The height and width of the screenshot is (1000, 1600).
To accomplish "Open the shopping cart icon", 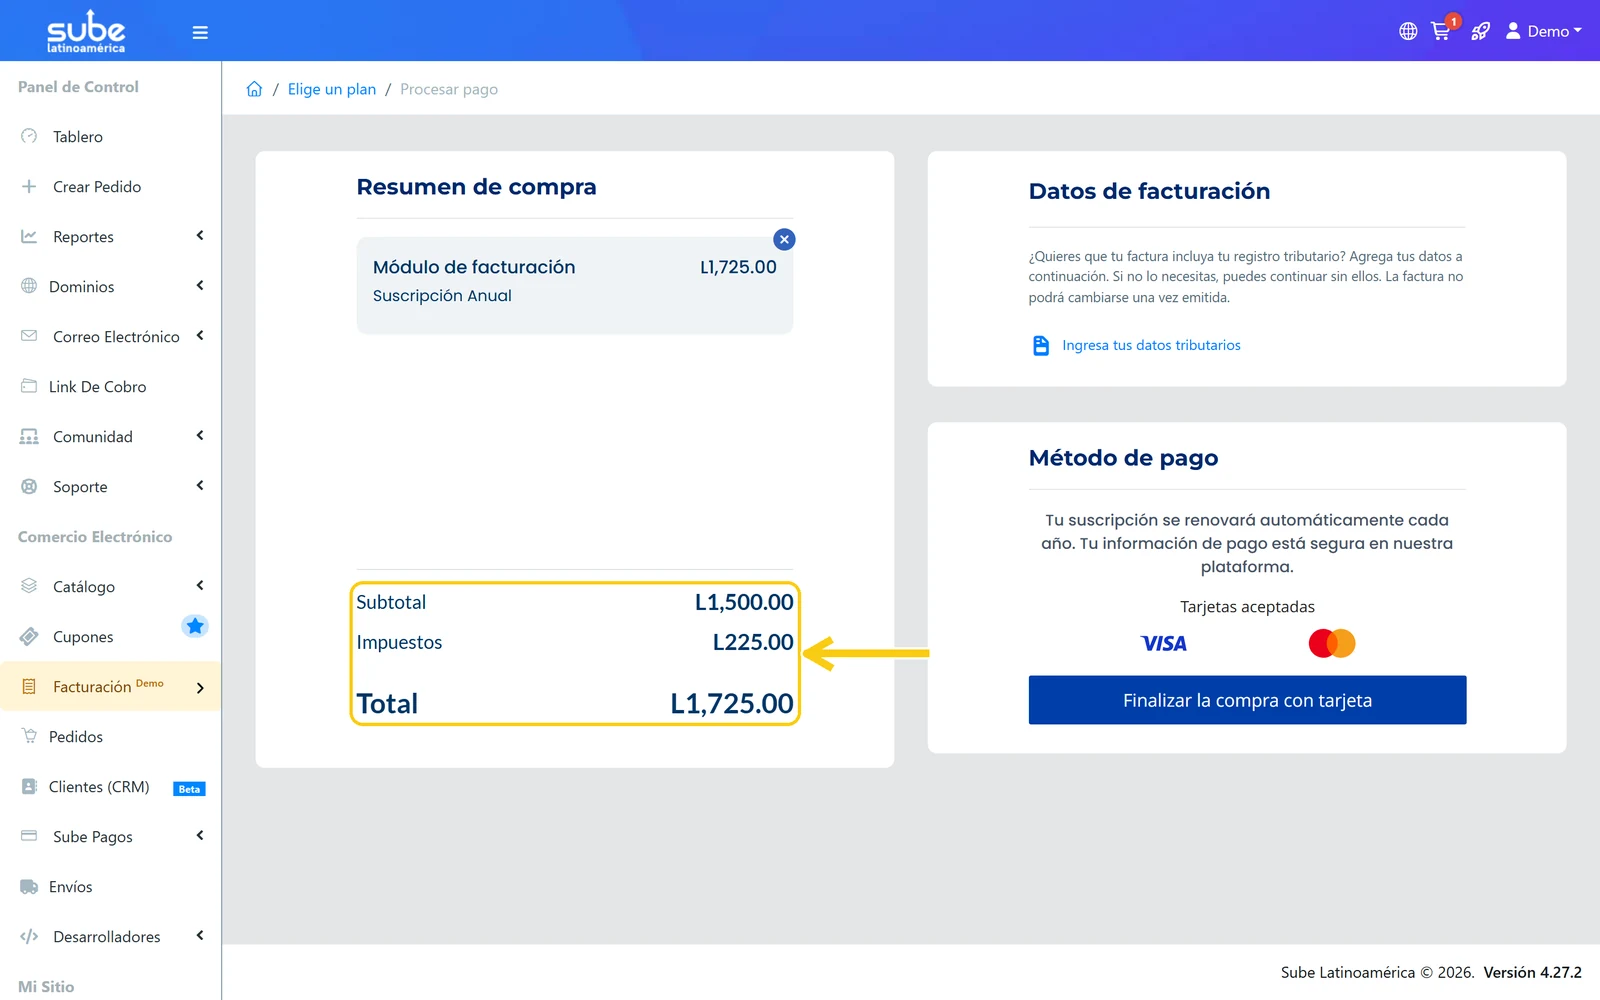I will click(x=1441, y=31).
